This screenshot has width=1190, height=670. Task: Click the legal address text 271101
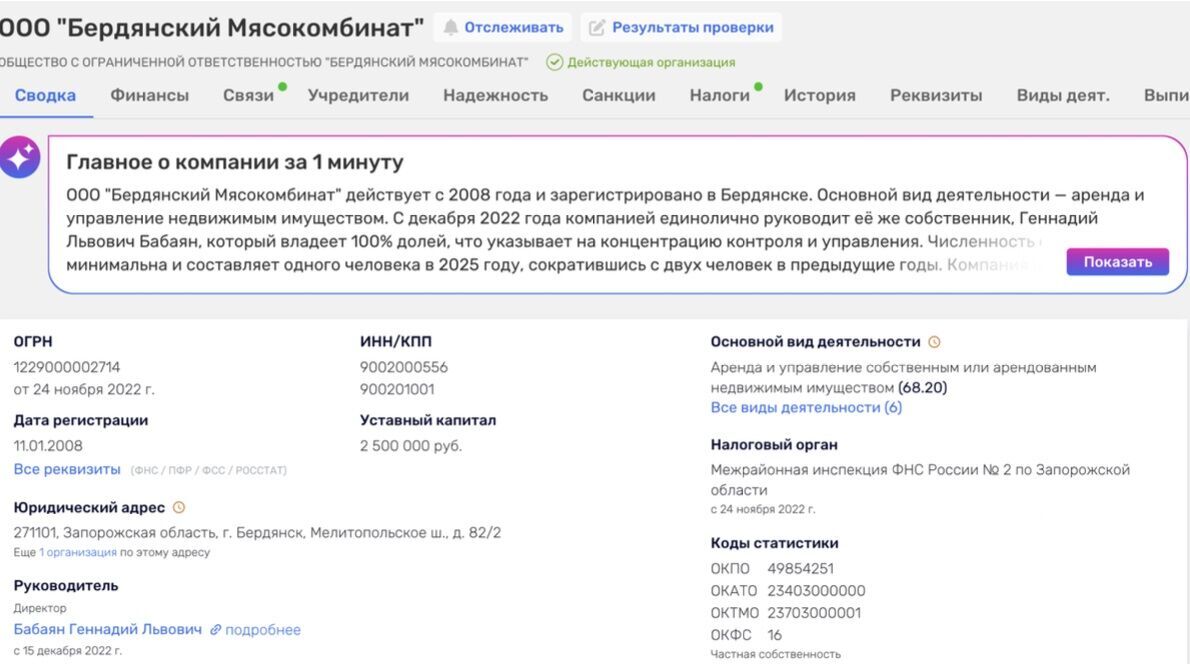pos(257,533)
